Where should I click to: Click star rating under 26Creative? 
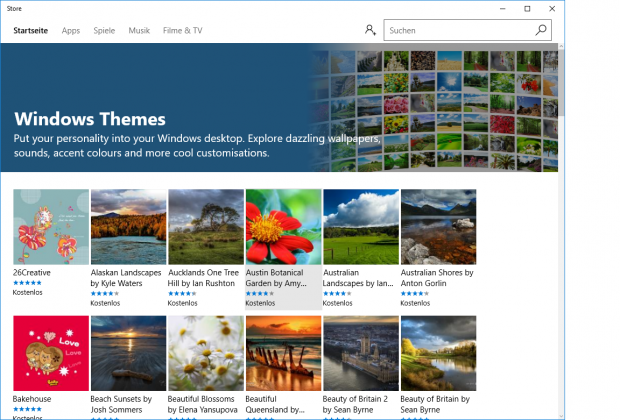27,282
